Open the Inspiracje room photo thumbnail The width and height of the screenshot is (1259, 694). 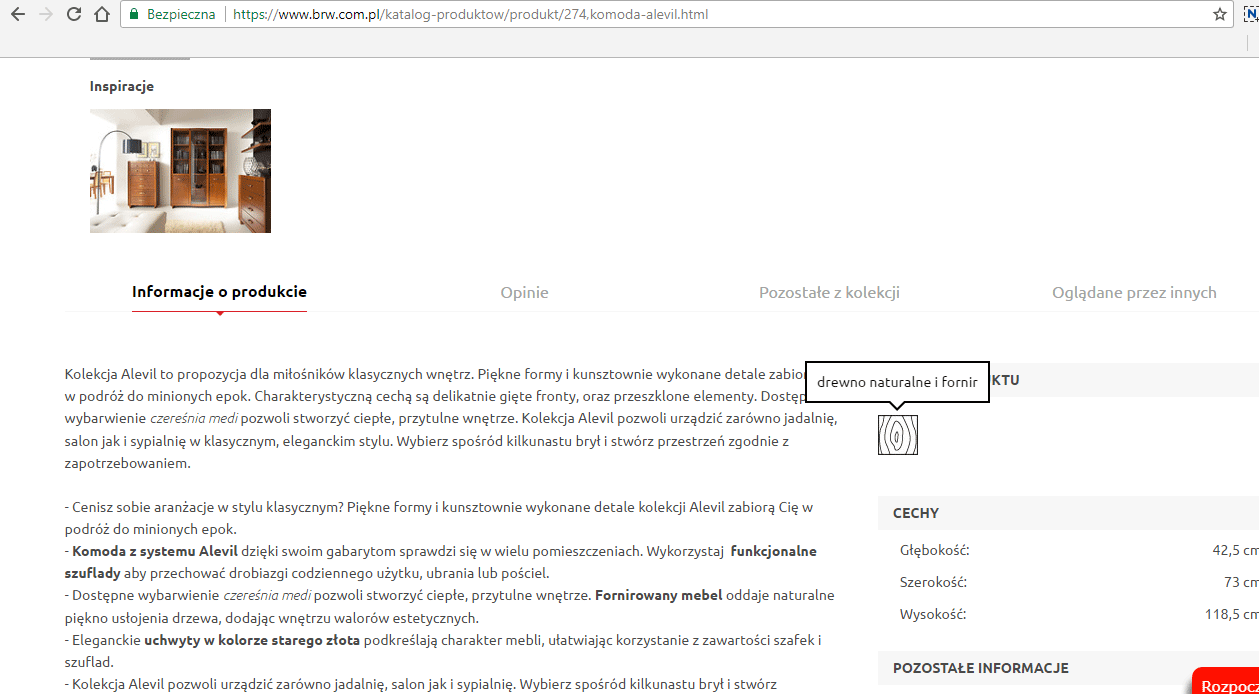(180, 171)
